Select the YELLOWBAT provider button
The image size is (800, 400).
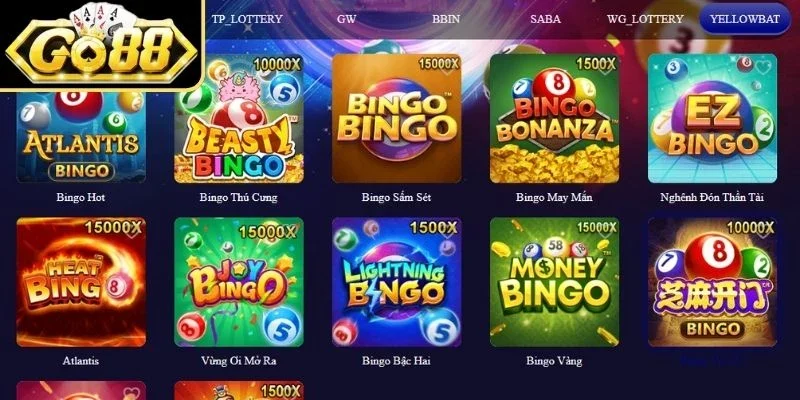tap(744, 19)
